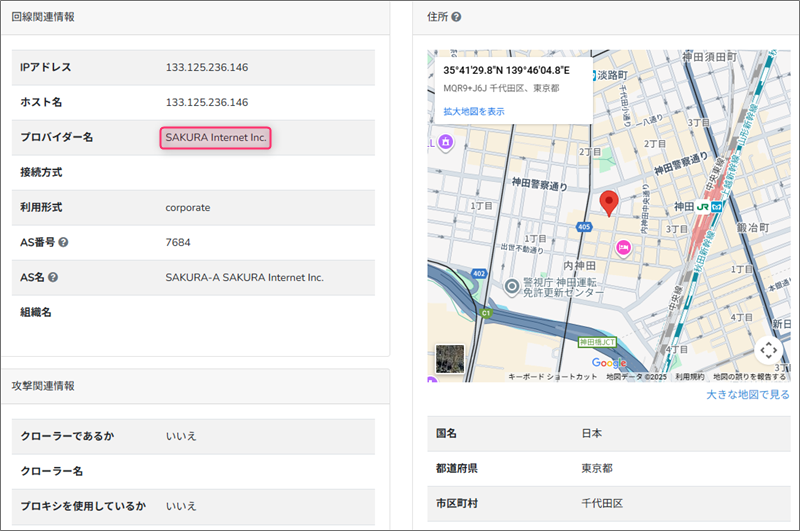Open the map camera pan controls
Image resolution: width=800 pixels, height=531 pixels.
[768, 349]
